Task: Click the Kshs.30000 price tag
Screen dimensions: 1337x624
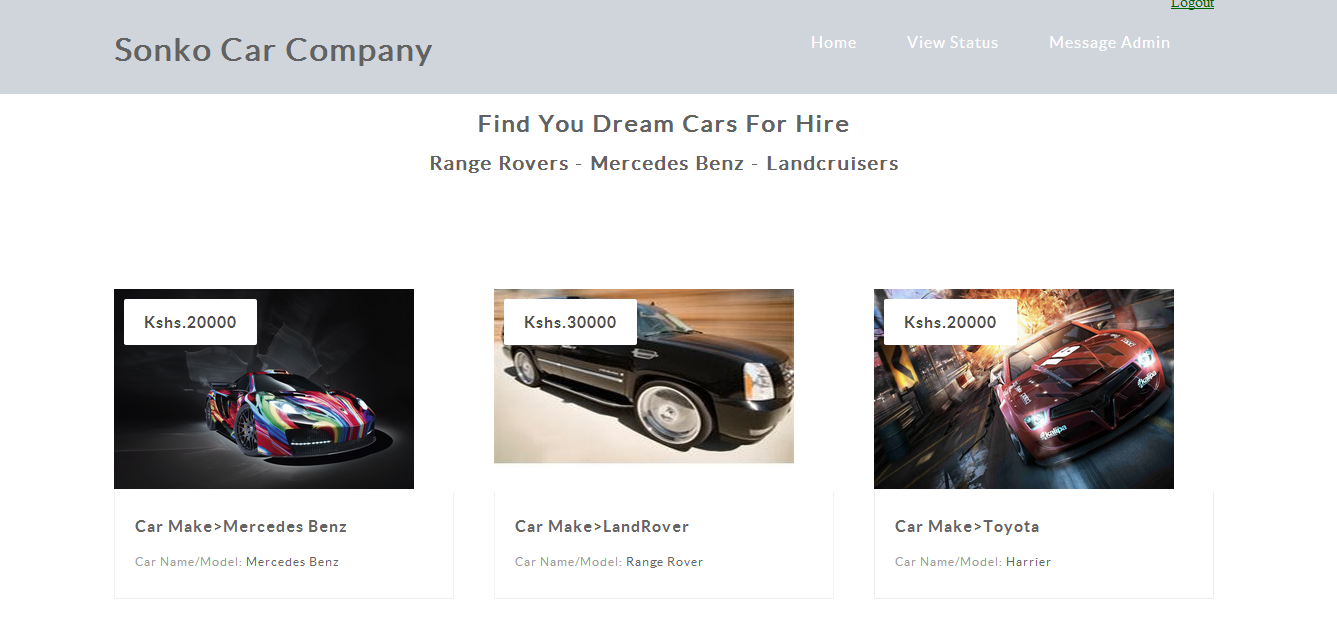Action: (x=570, y=322)
